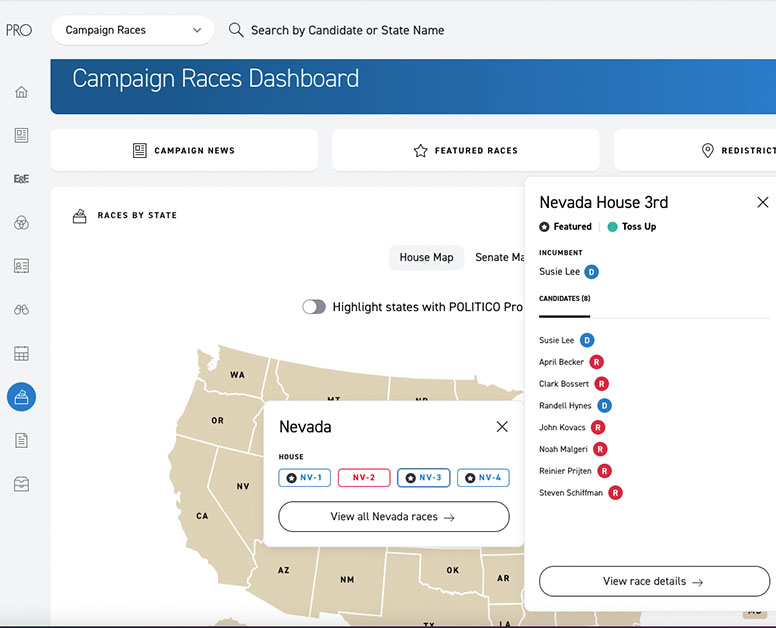Viewport: 776px width, 628px height.
Task: Open the Featured Races card
Action: click(x=466, y=150)
